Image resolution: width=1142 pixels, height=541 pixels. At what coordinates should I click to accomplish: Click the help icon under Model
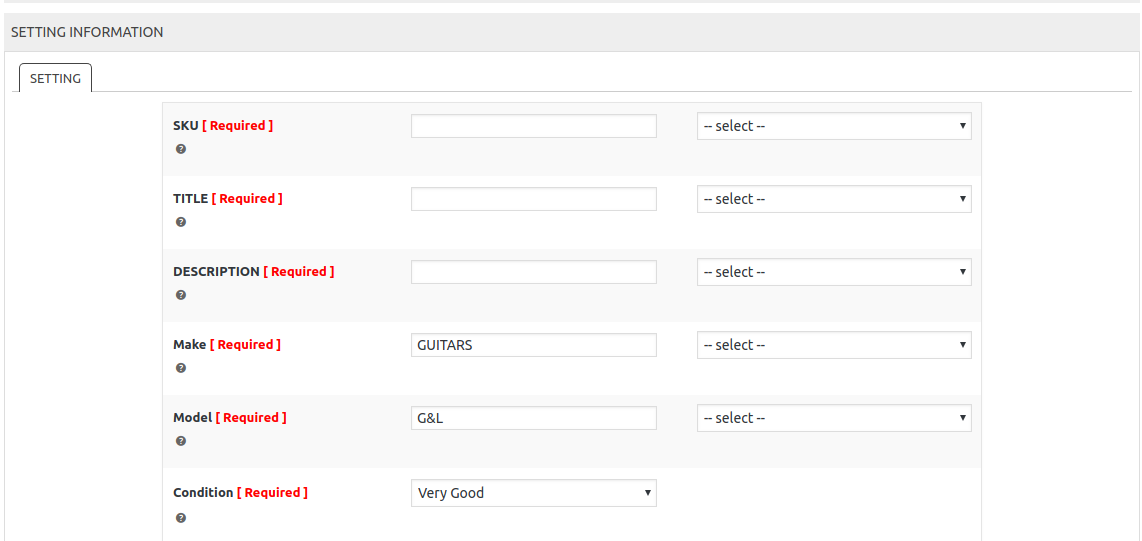tap(181, 441)
